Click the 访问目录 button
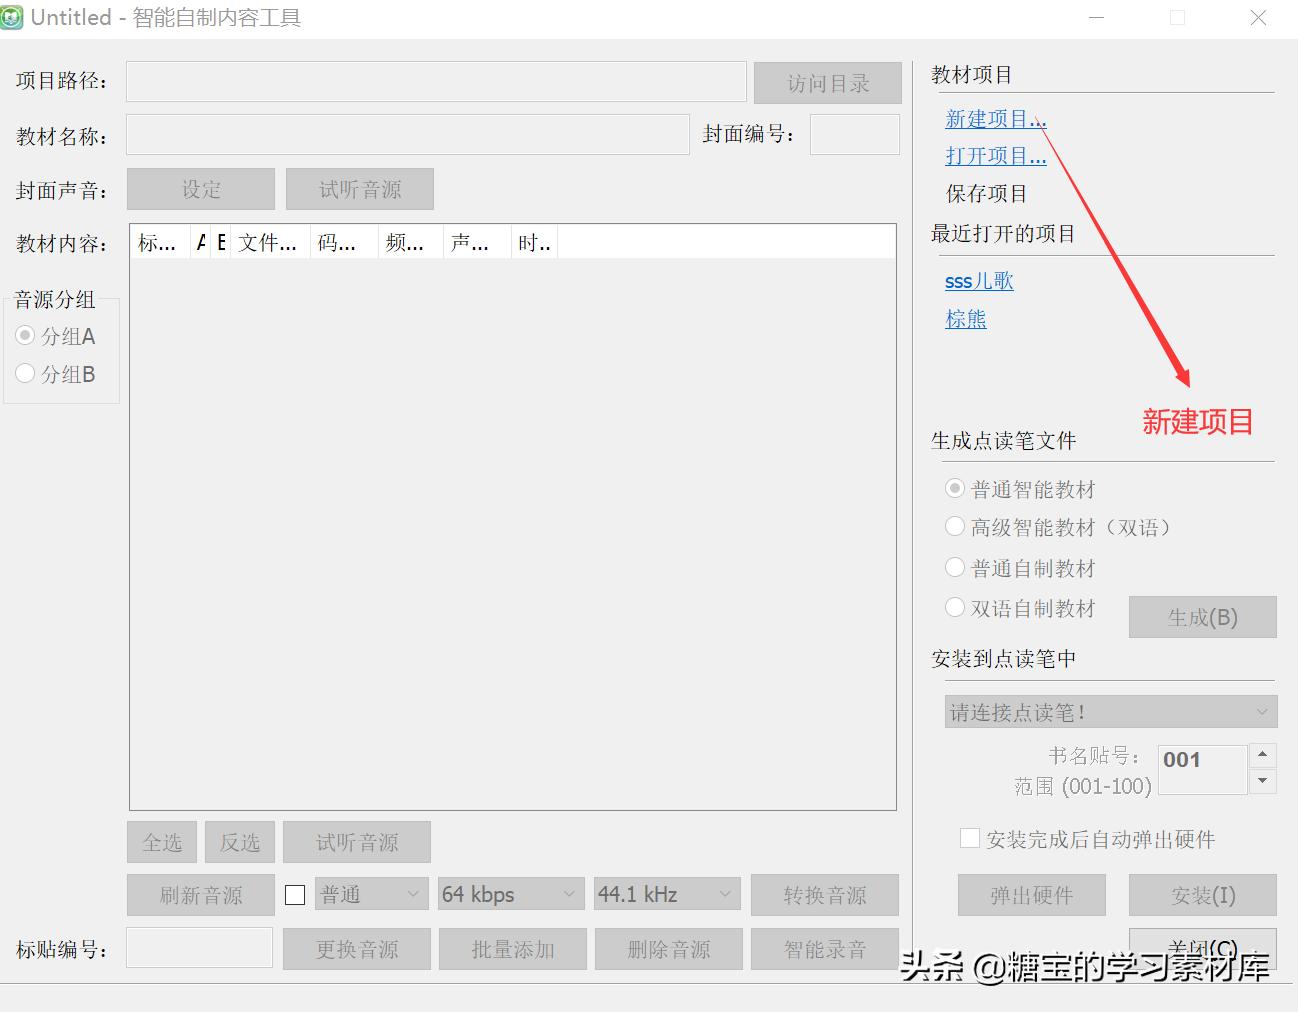 click(827, 82)
